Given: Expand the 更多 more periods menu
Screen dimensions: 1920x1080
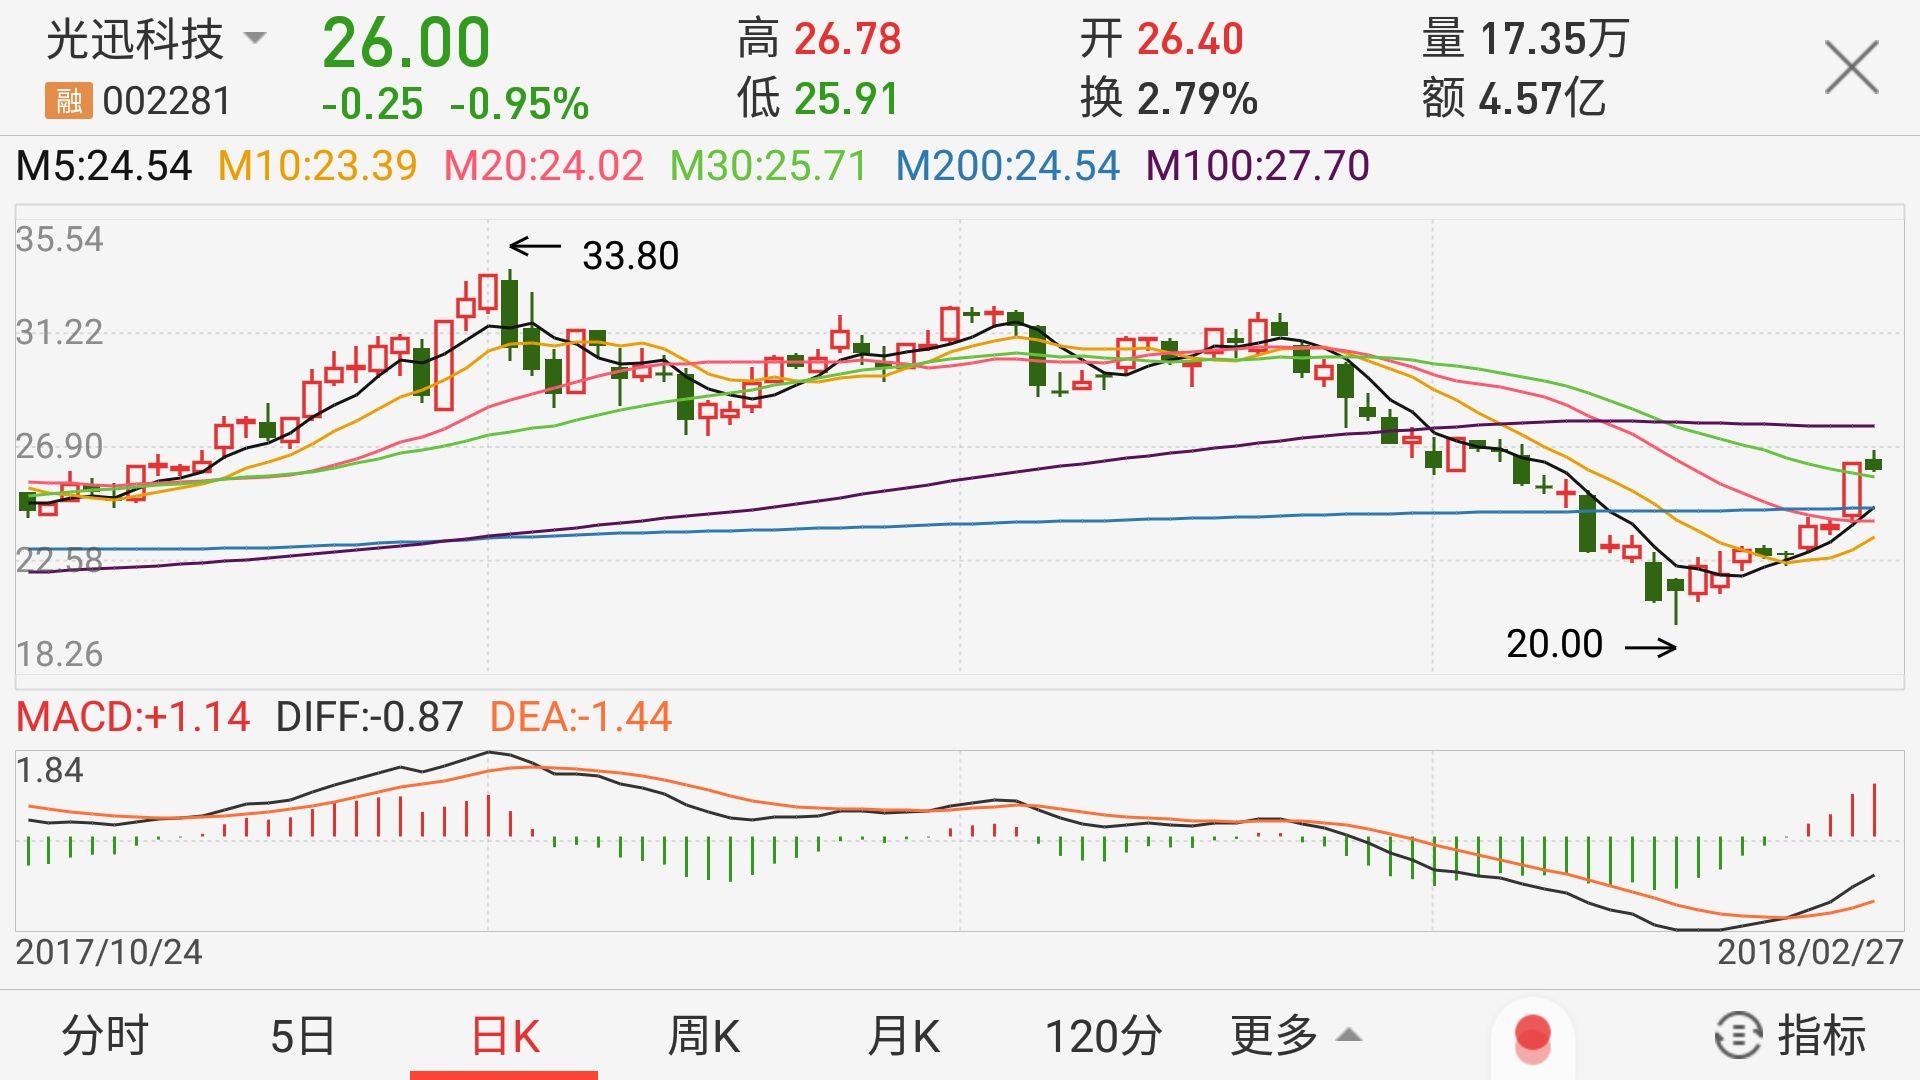Looking at the screenshot, I should pyautogui.click(x=1295, y=1035).
